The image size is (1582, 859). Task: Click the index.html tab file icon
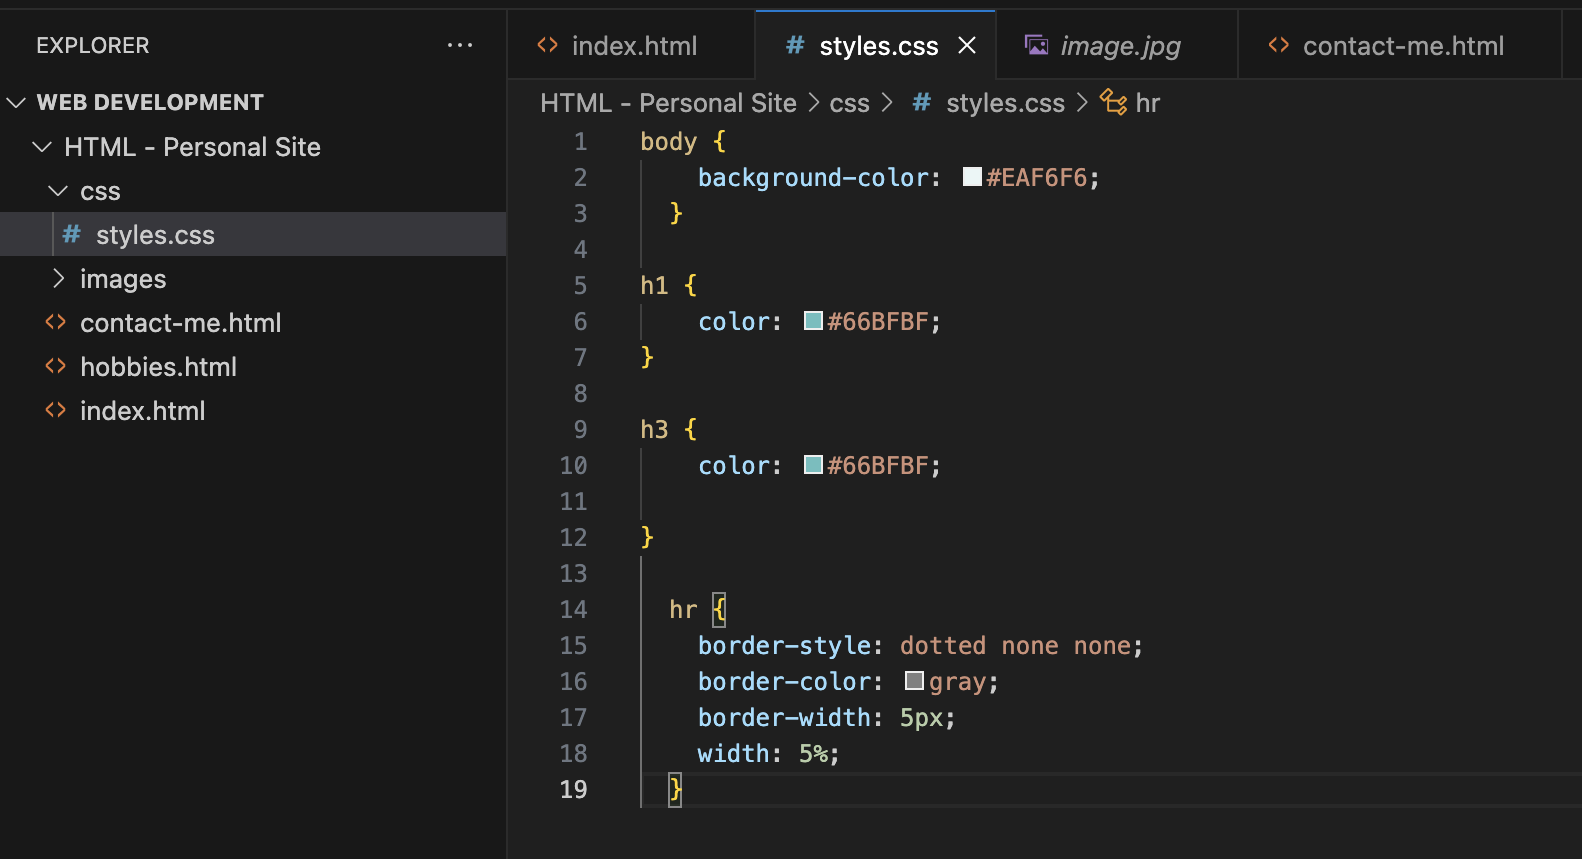pyautogui.click(x=547, y=45)
